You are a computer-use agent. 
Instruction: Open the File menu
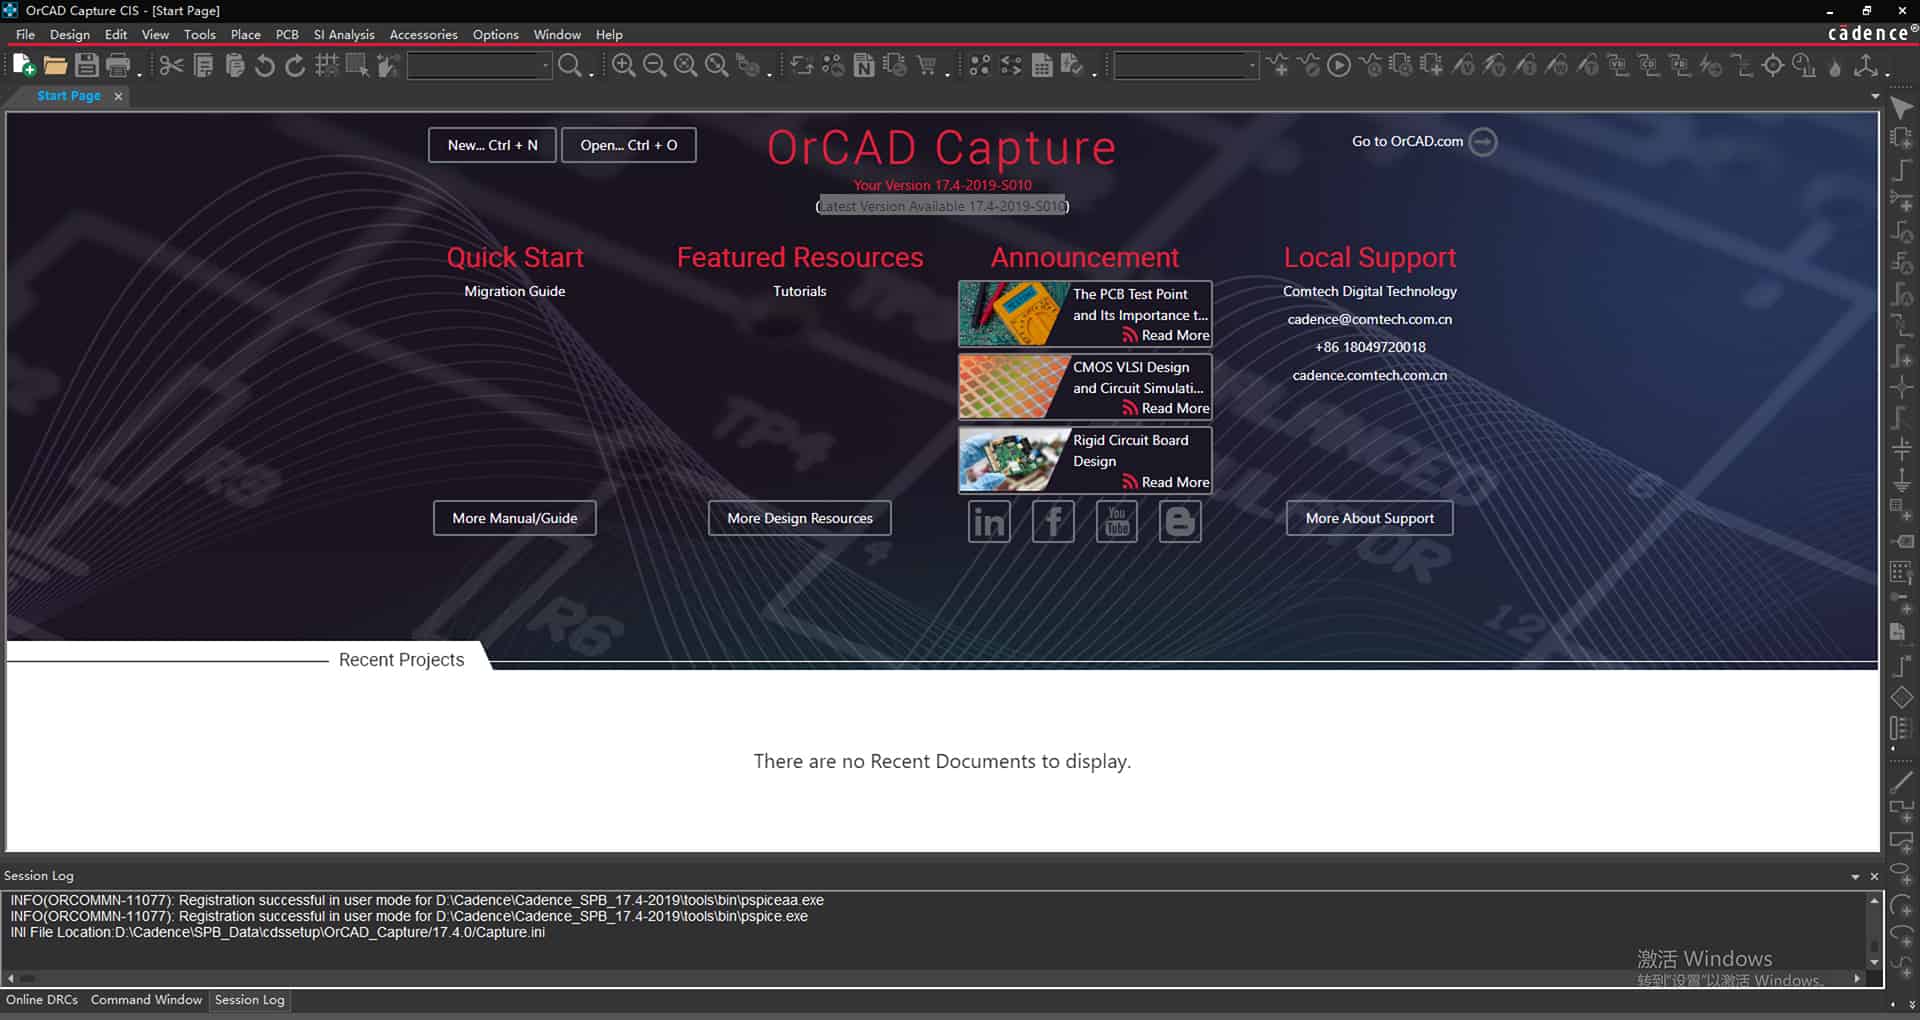point(25,34)
